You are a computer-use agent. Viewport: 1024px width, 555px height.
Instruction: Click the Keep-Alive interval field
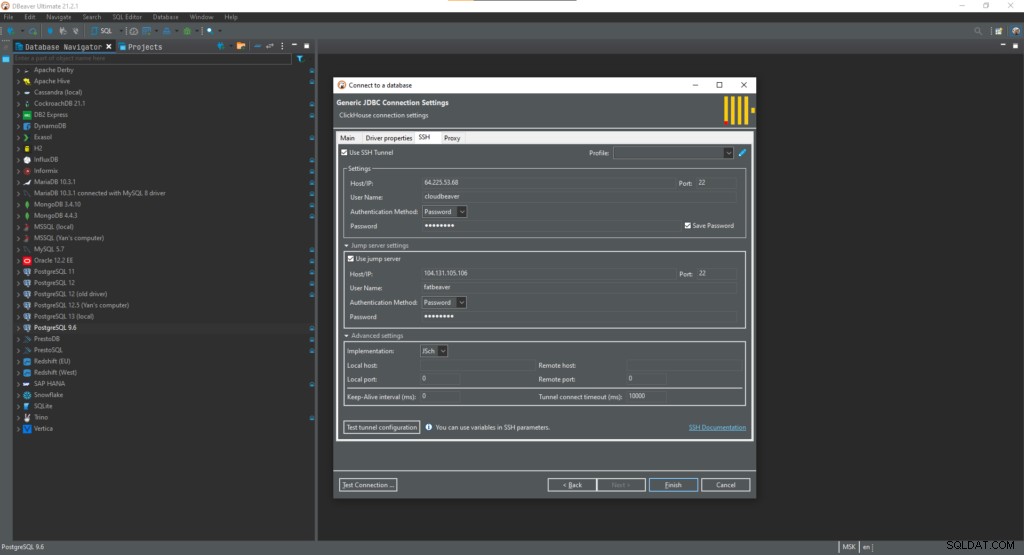440,396
